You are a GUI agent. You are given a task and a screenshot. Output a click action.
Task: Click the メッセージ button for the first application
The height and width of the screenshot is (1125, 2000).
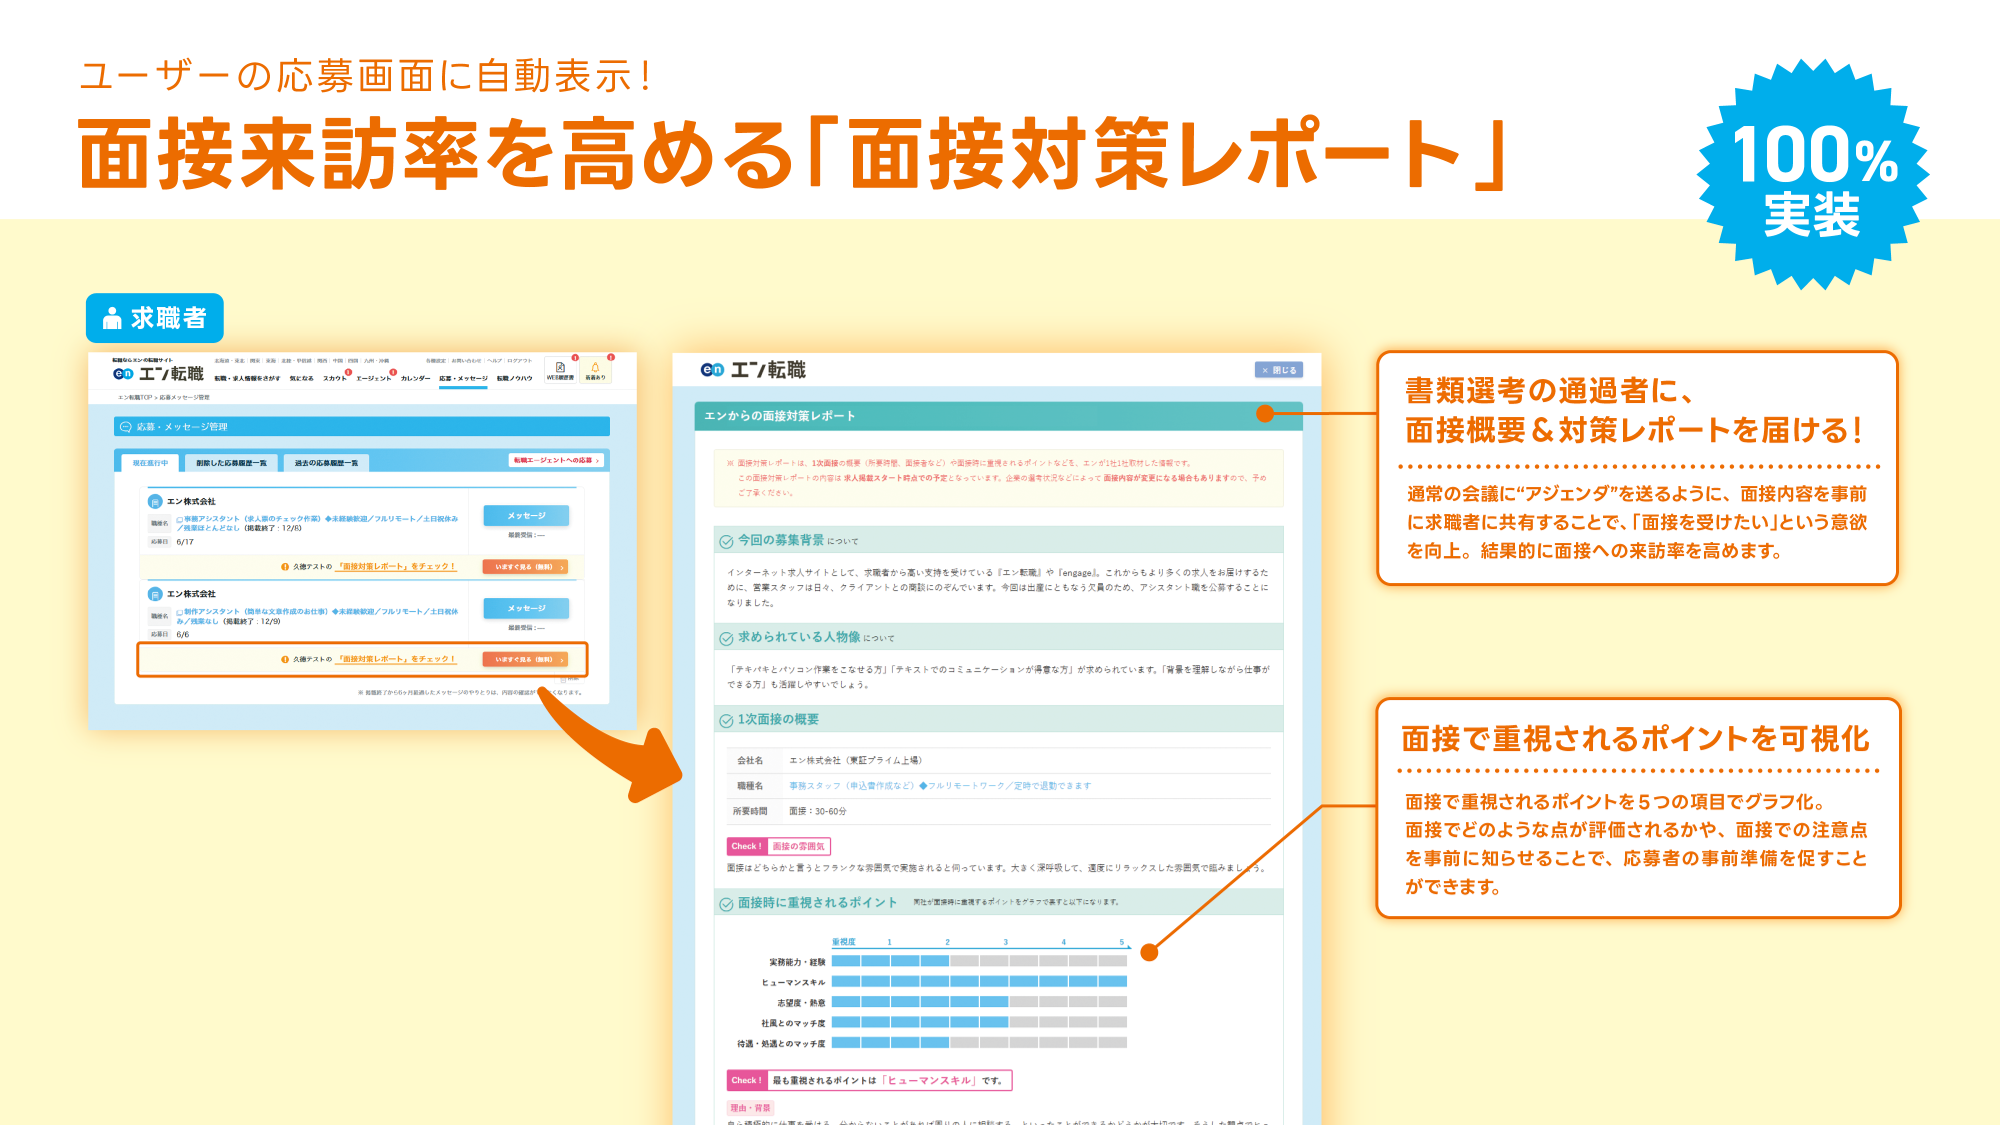525,515
